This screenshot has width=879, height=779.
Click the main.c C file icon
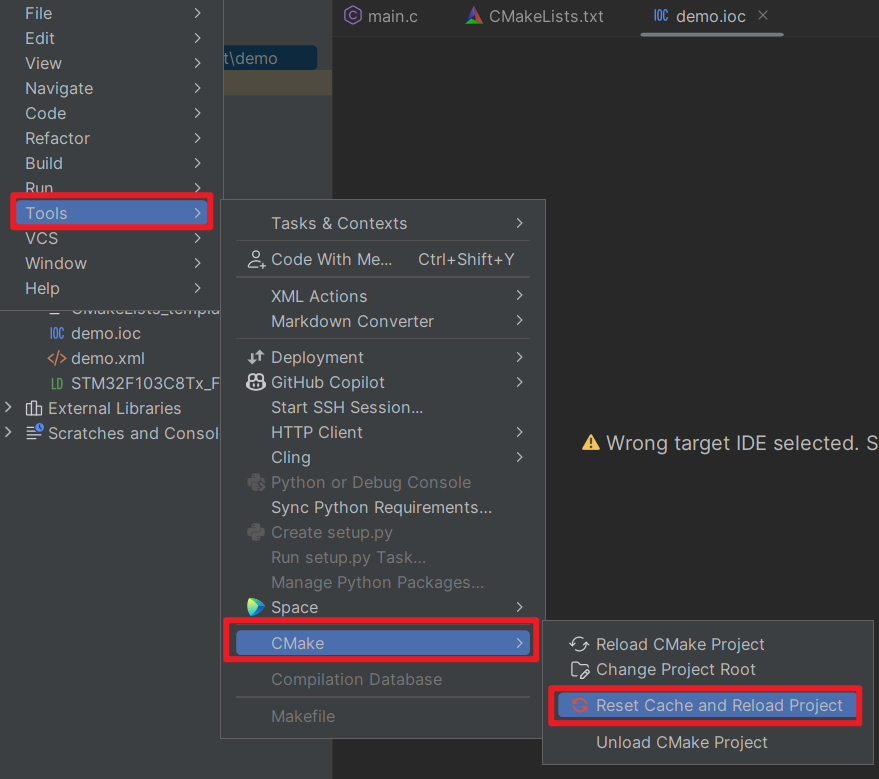pos(353,16)
